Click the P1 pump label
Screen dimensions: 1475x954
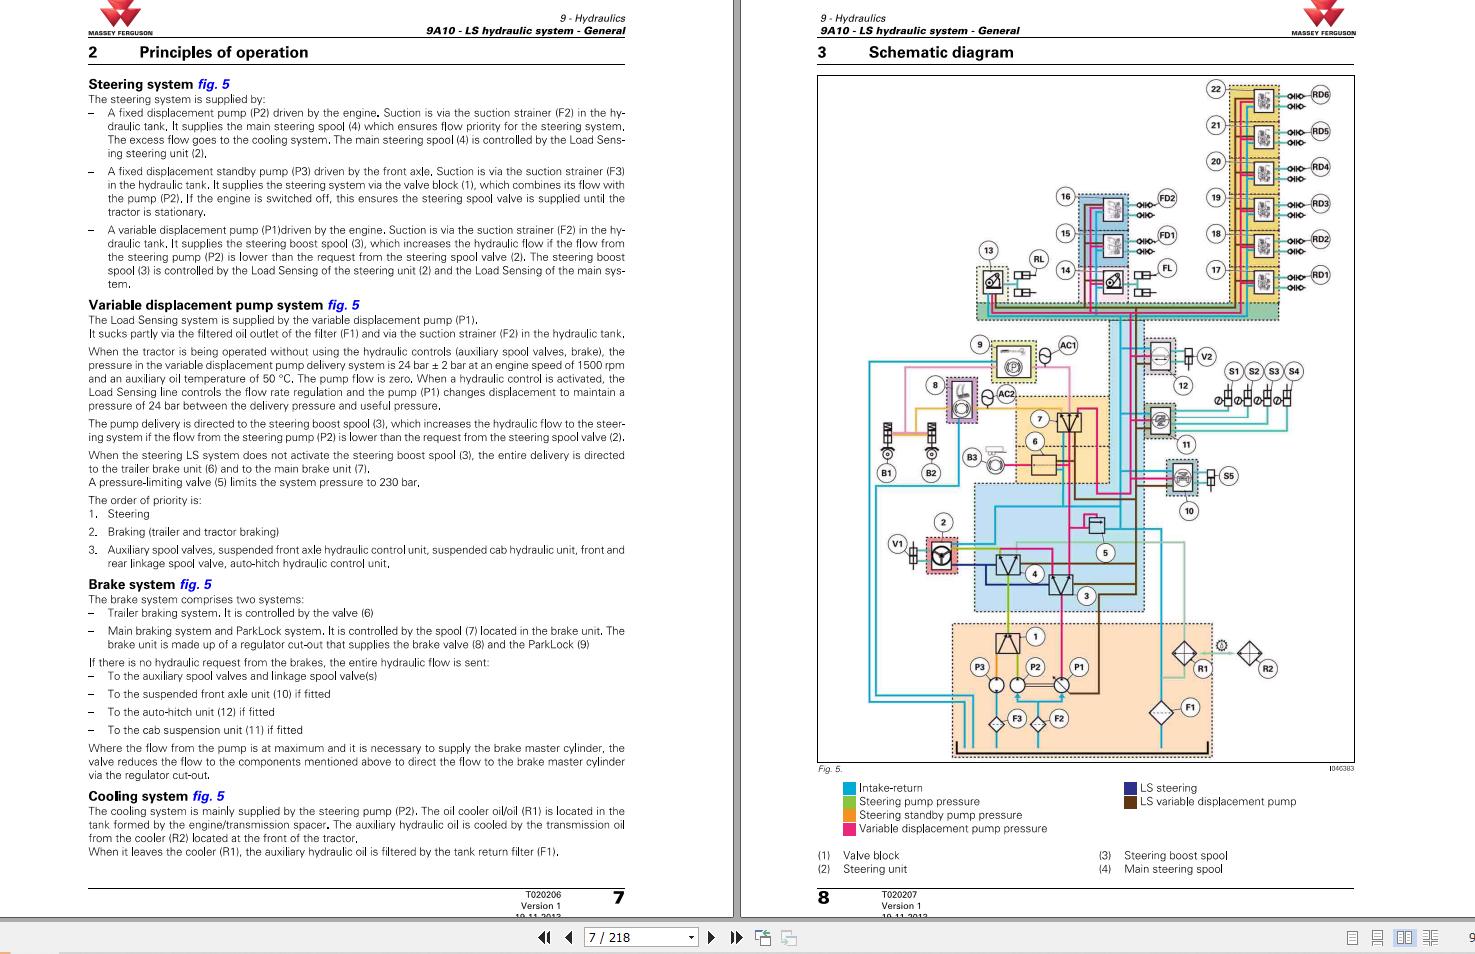click(1079, 667)
